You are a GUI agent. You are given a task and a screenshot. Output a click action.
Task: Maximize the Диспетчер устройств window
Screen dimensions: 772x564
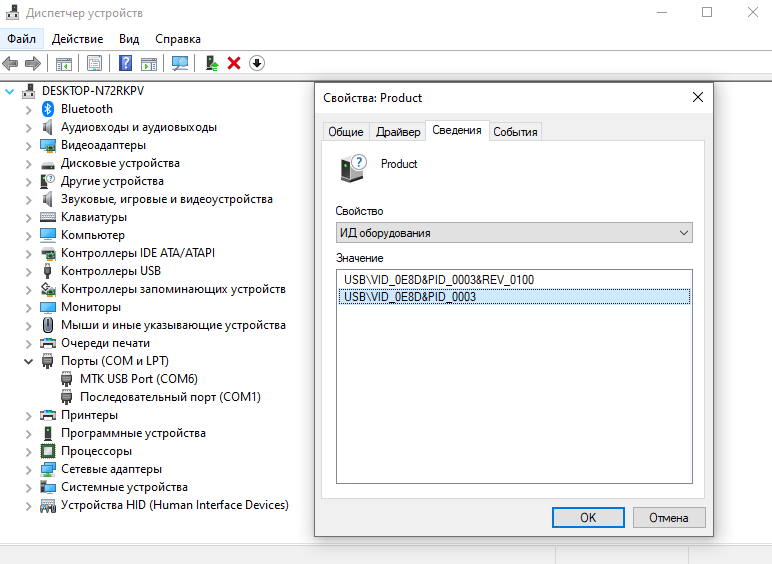coord(707,12)
